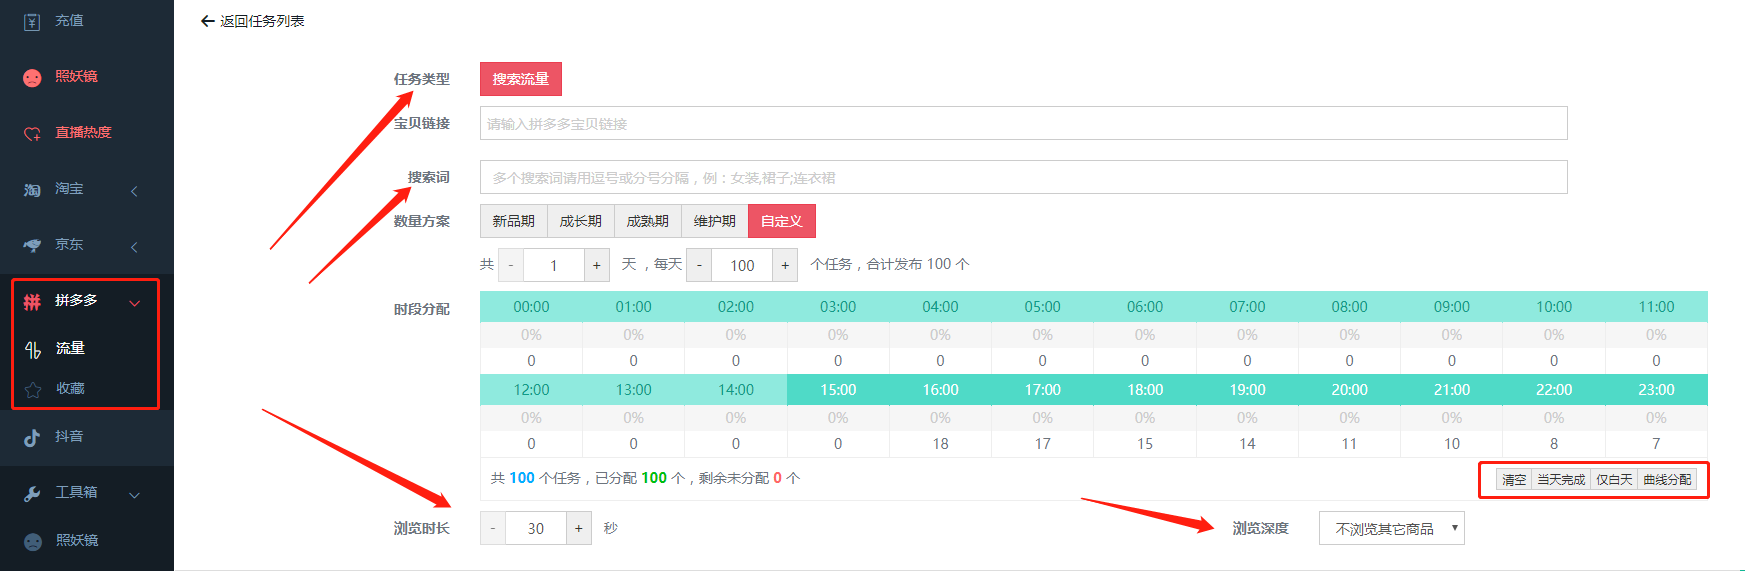Image resolution: width=1745 pixels, height=571 pixels.
Task: Open 直播热度 via its heart icon
Action: (x=32, y=133)
